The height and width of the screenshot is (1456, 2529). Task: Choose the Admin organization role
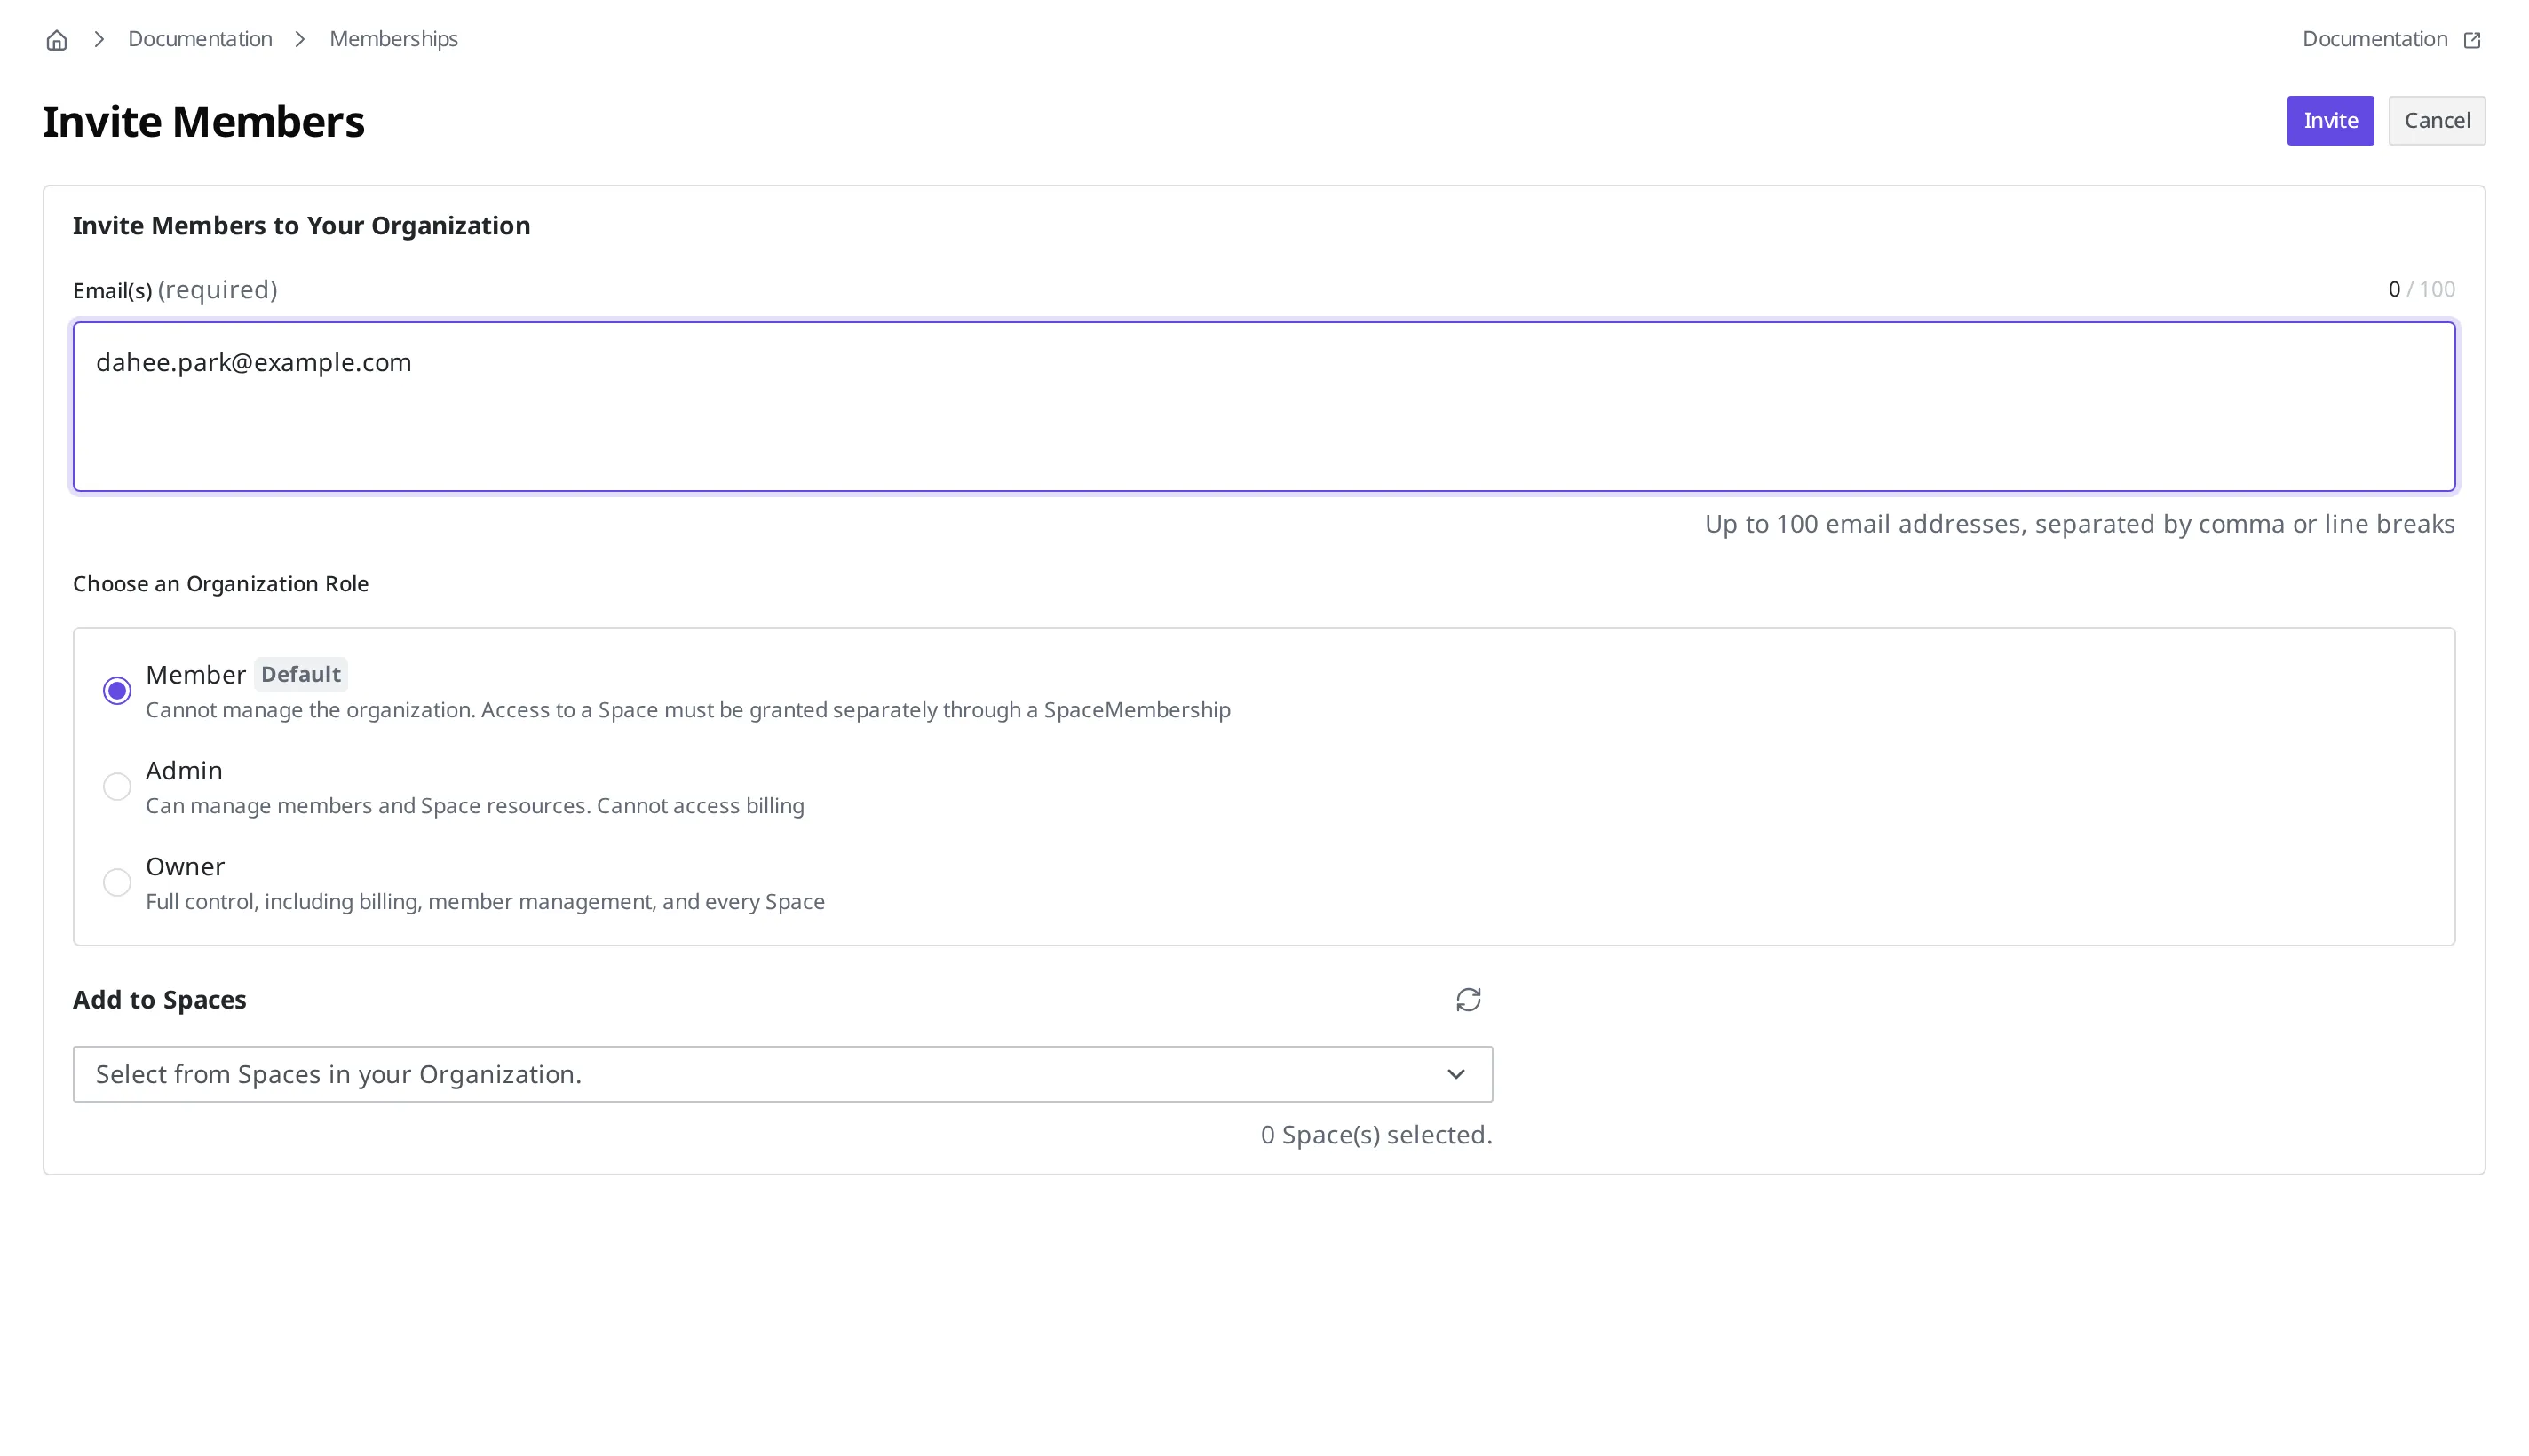tap(117, 787)
